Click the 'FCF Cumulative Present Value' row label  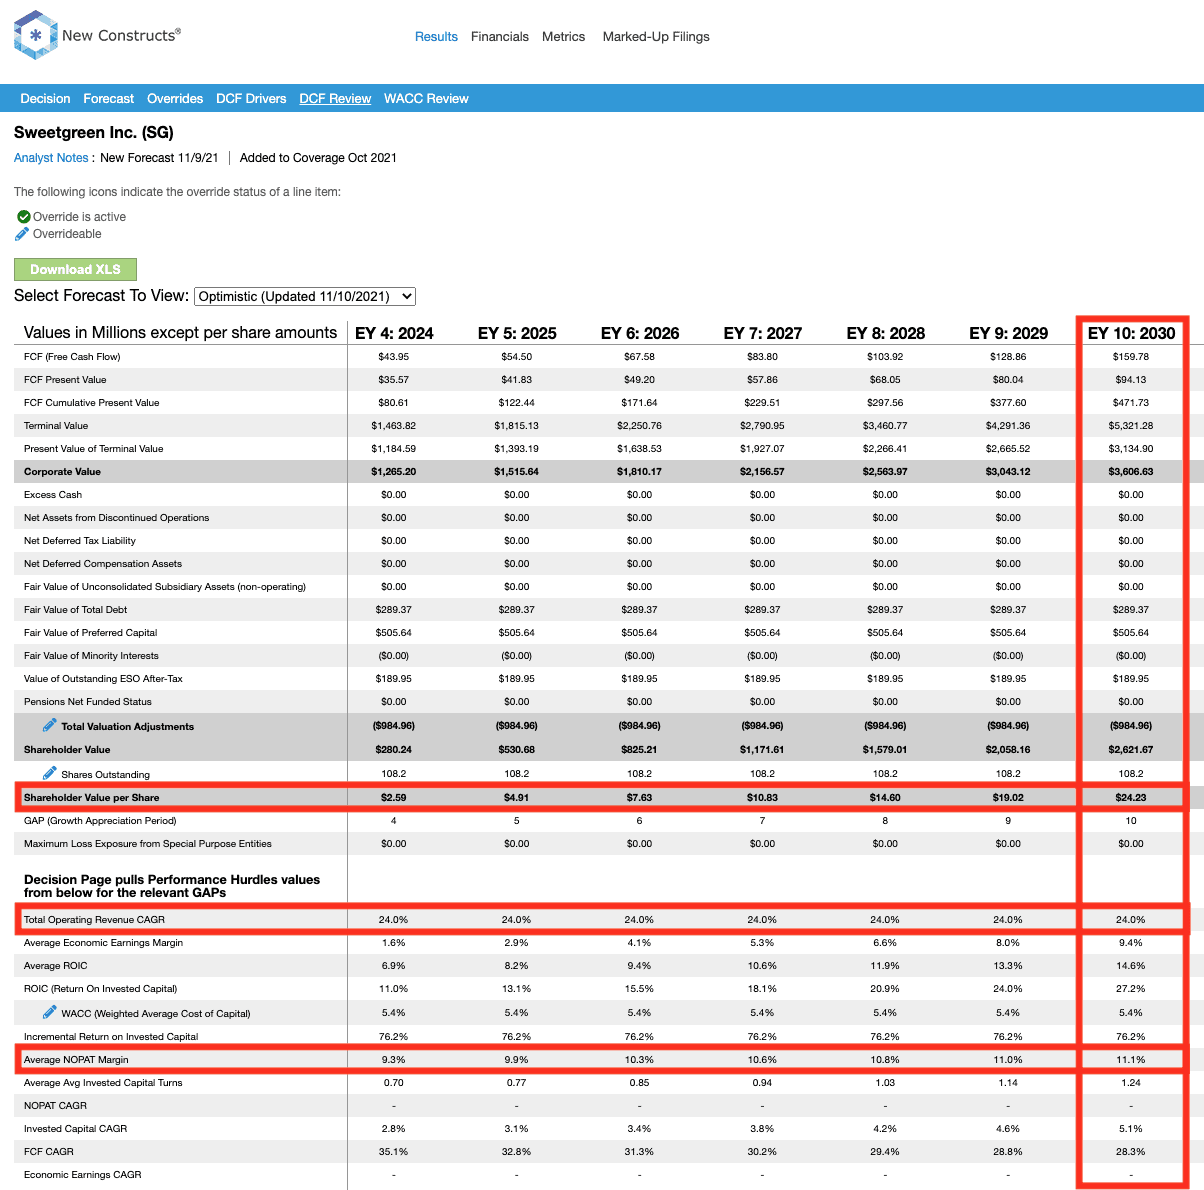92,403
